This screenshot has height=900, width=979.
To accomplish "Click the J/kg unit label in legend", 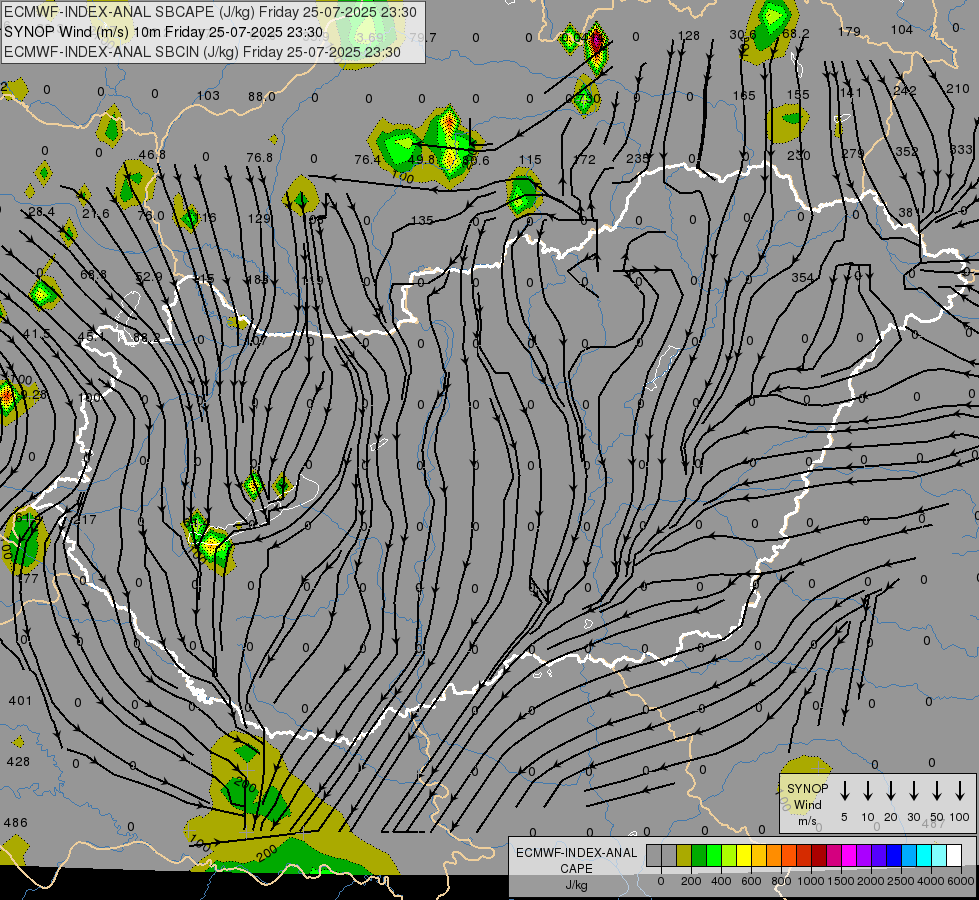I will pos(576,885).
